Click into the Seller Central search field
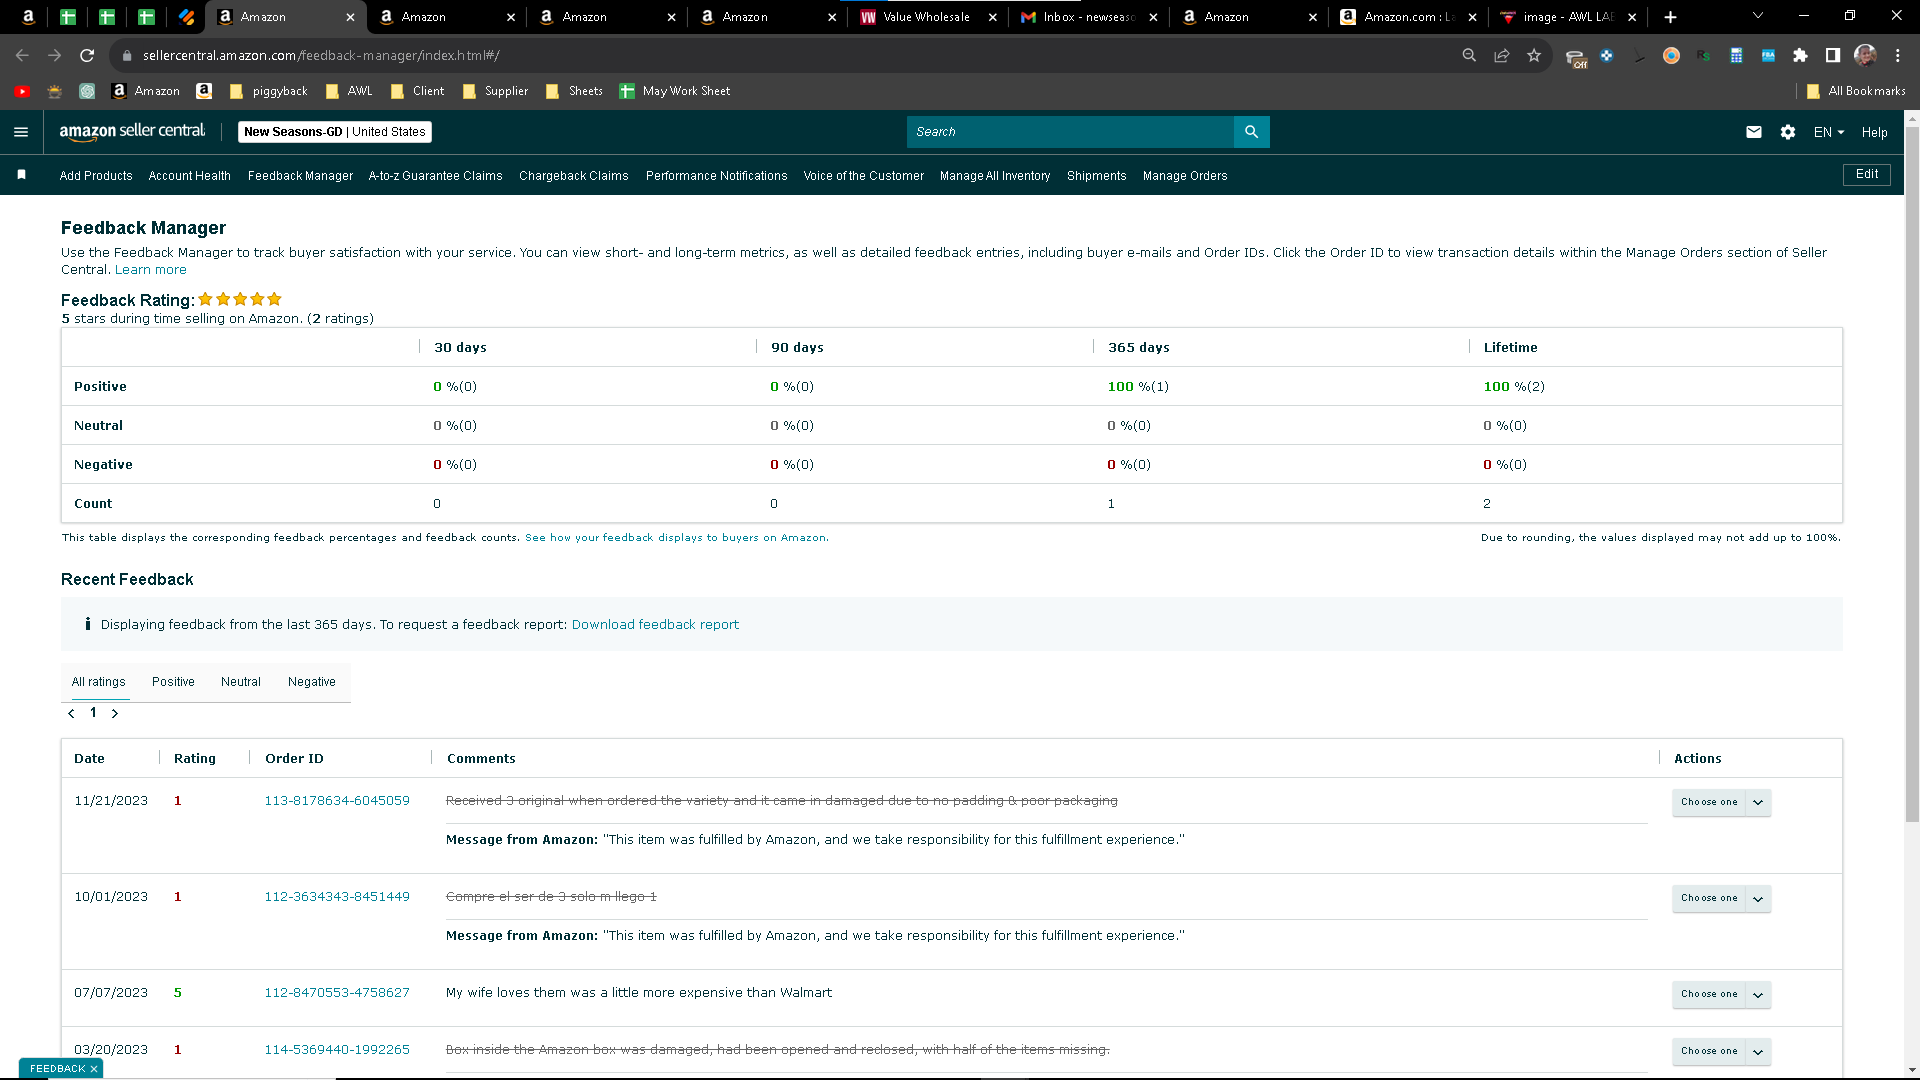Screen dimensions: 1920x1080 1070,132
